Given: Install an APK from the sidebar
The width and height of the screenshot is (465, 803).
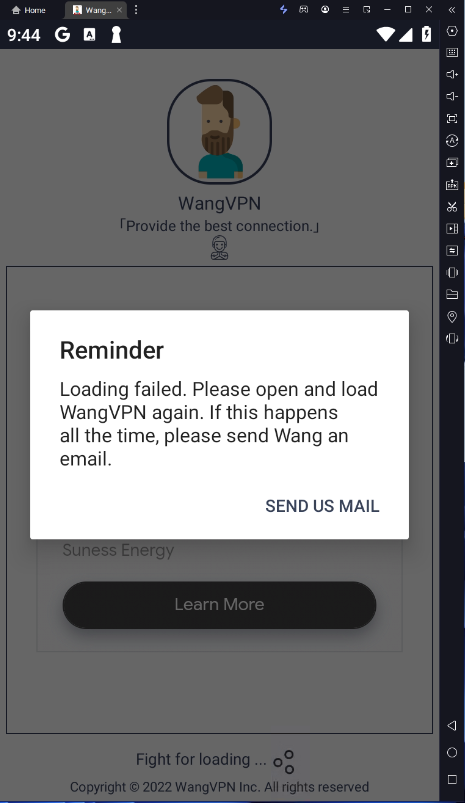Looking at the screenshot, I should pos(452,184).
